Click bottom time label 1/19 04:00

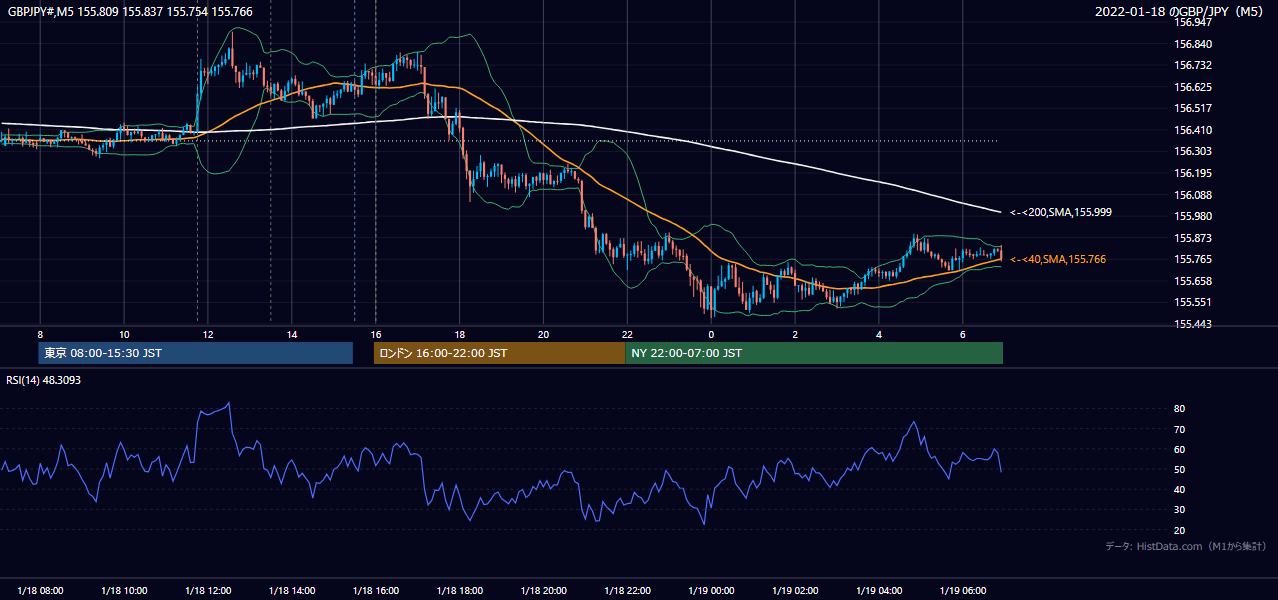[879, 590]
